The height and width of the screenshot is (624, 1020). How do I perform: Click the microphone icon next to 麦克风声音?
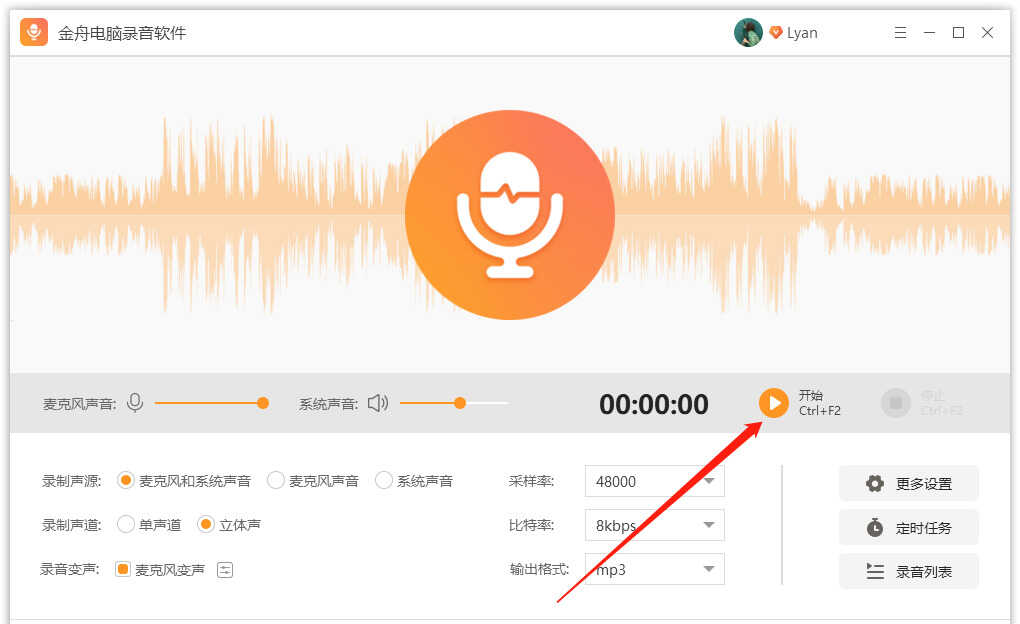(135, 403)
